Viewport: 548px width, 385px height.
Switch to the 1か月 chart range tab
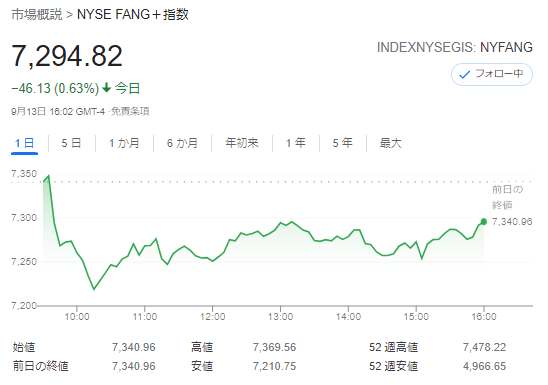click(124, 143)
